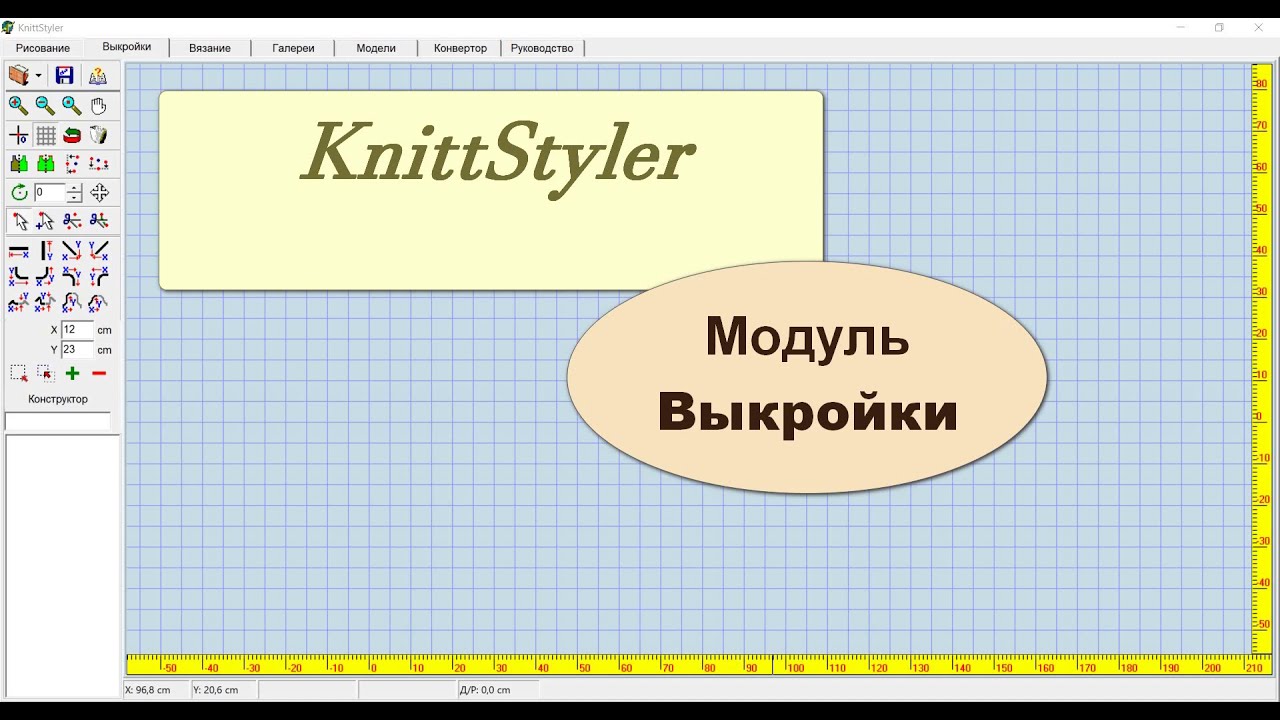Click the dark green vest icon
The image size is (1280, 720).
click(18, 164)
